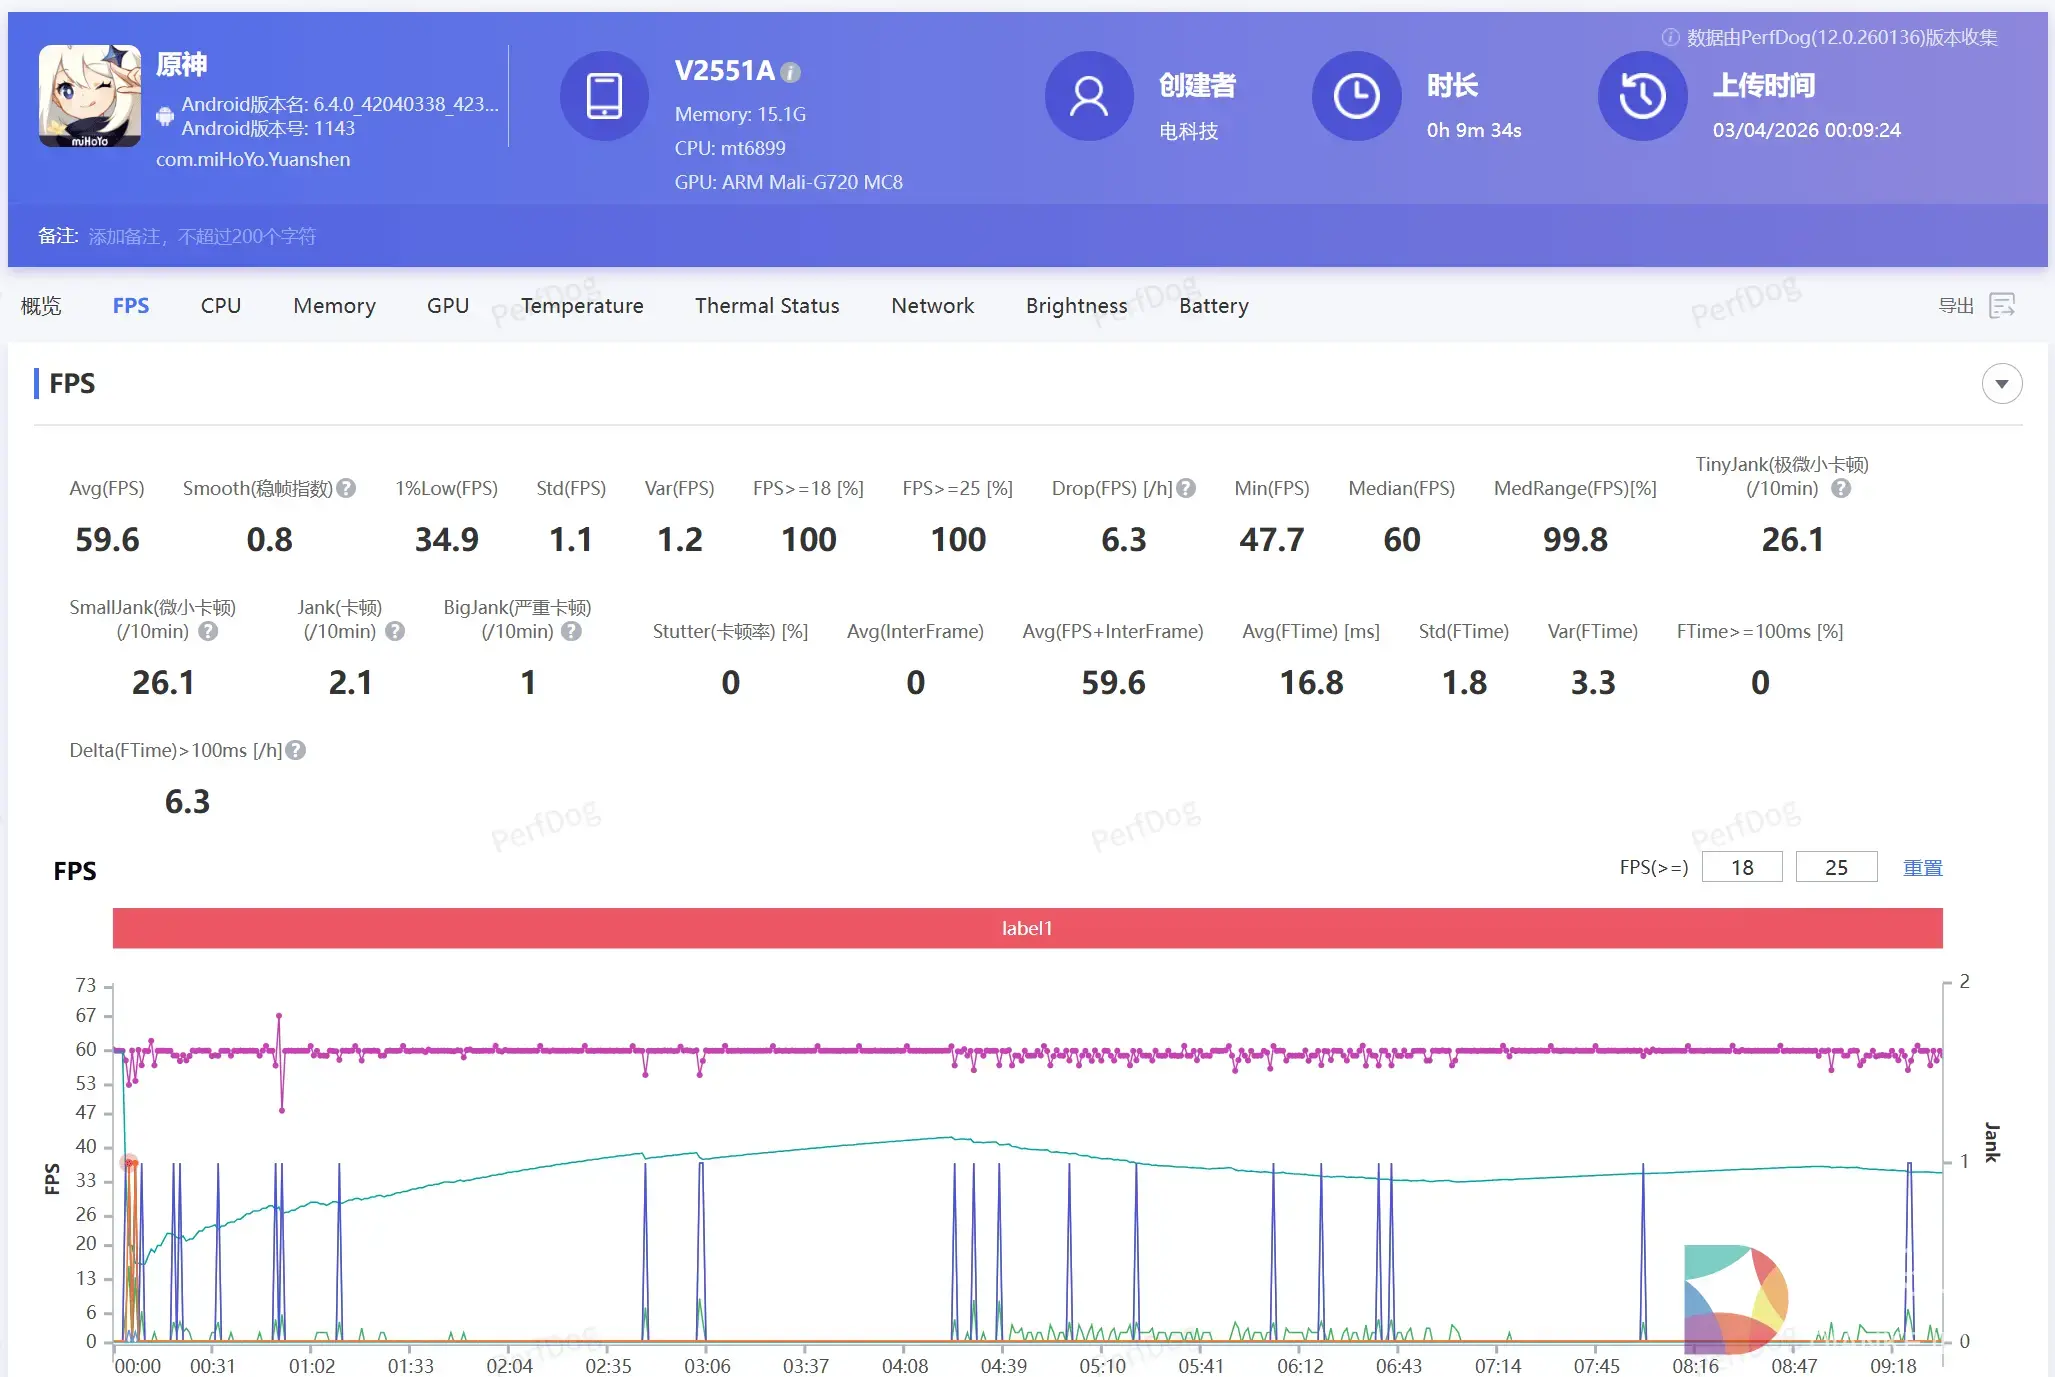
Task: Click the FPS threshold field showing 25
Action: 1836,867
